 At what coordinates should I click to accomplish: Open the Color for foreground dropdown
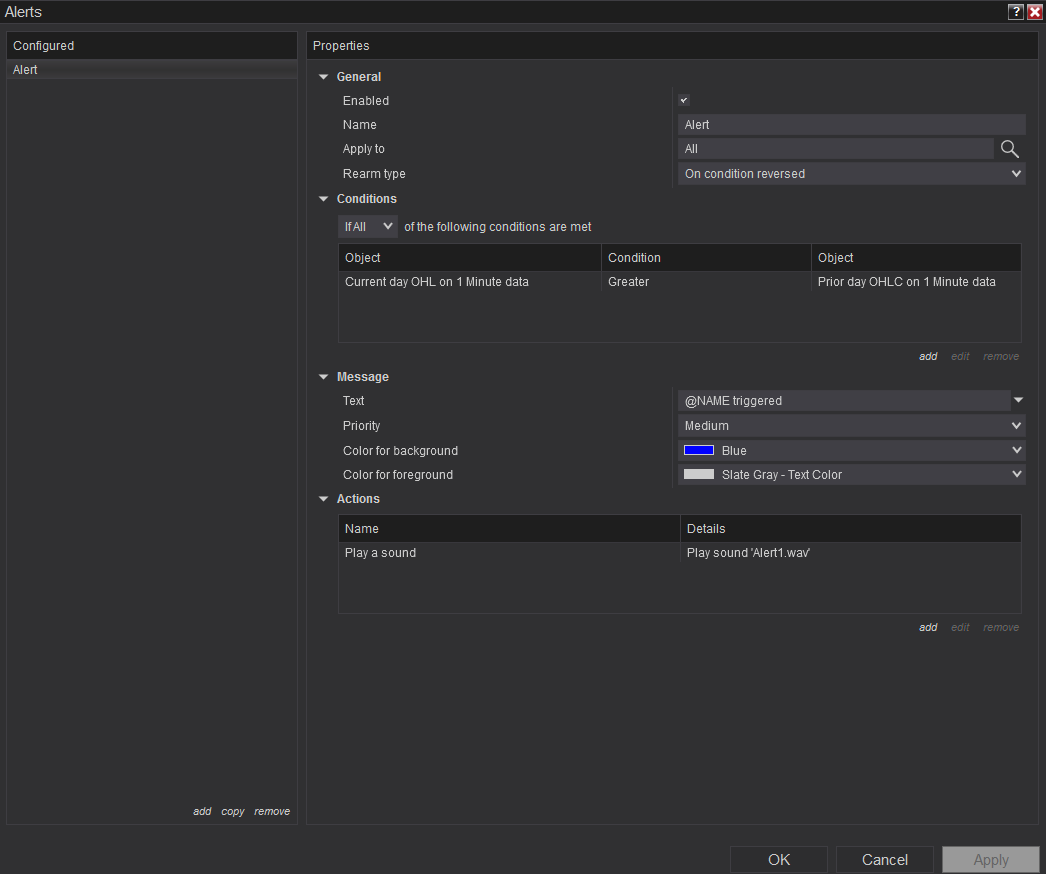(851, 475)
